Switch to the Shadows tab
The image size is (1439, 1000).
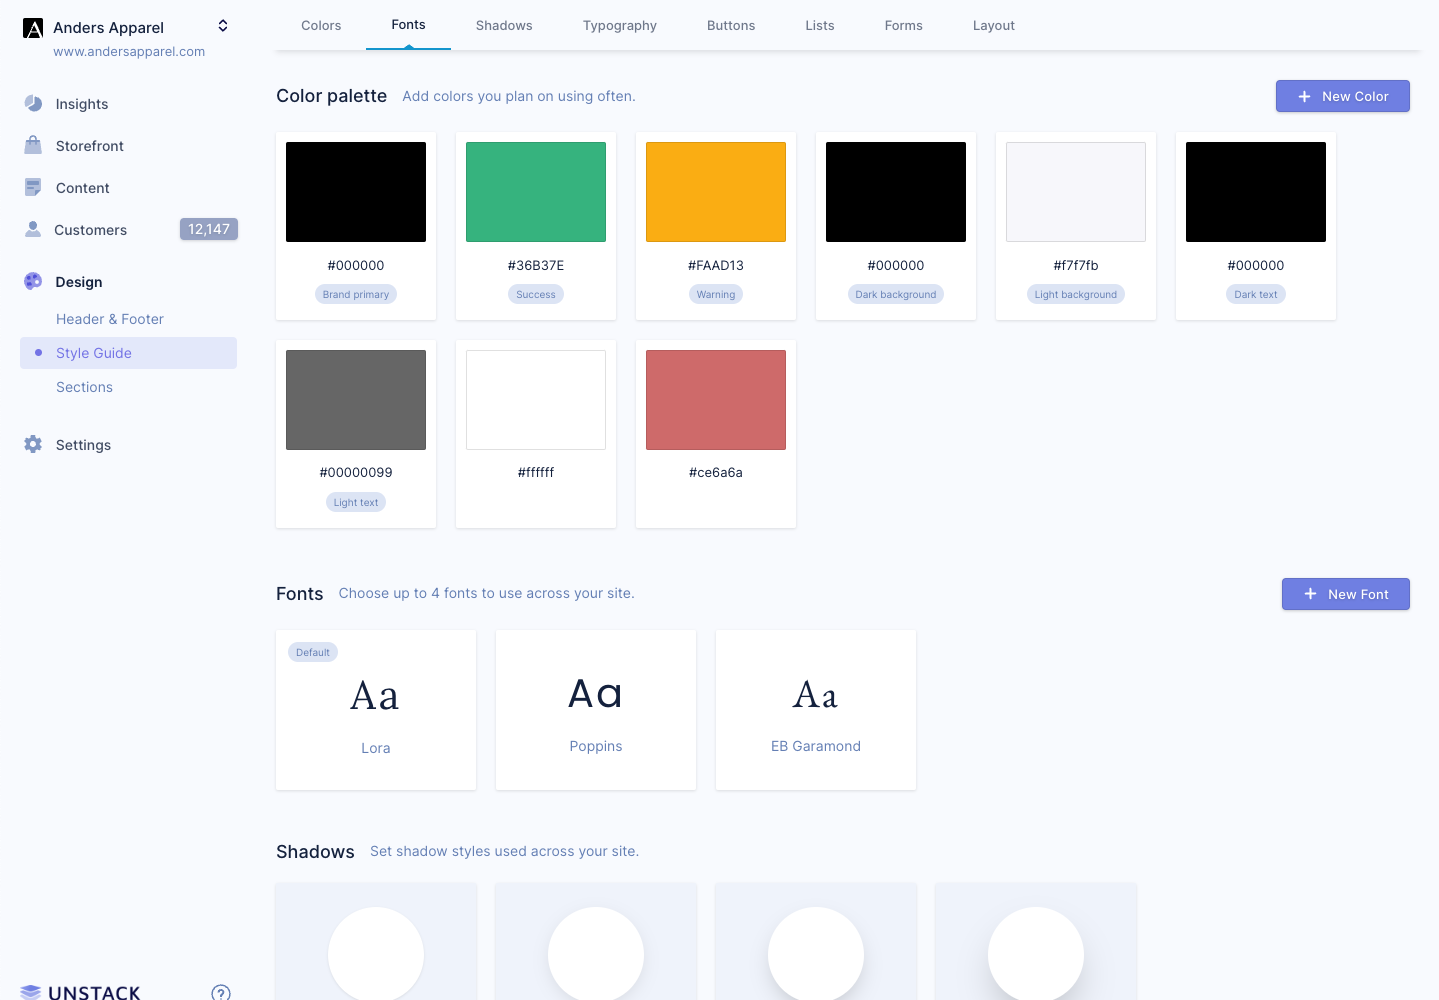504,25
